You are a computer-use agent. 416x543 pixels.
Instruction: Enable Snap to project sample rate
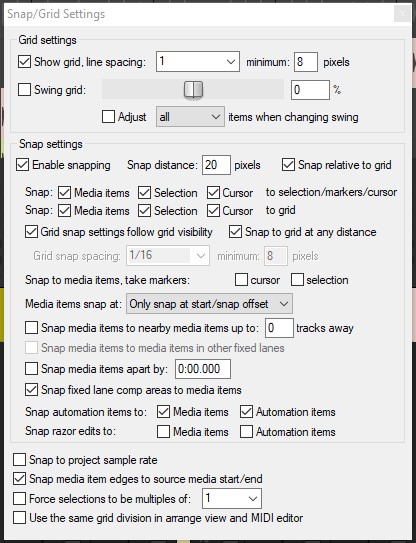(x=19, y=460)
